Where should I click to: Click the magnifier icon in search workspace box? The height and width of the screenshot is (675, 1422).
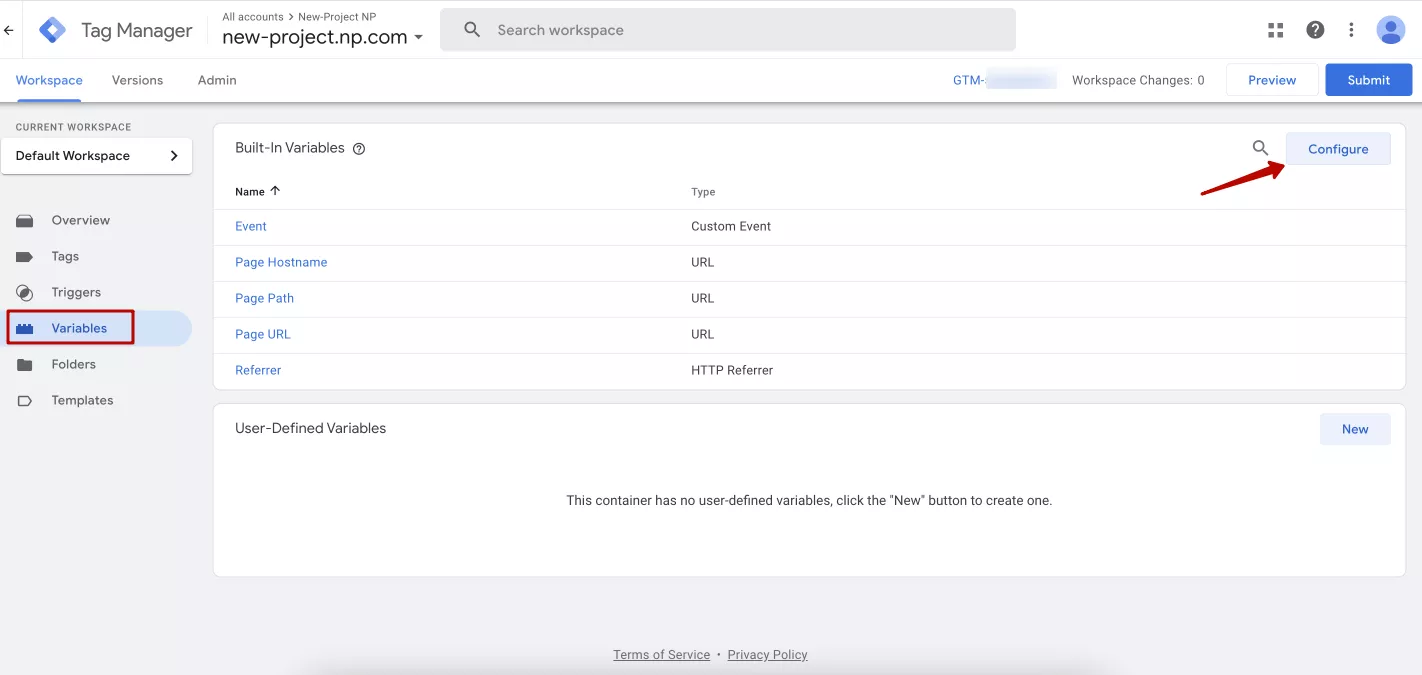pyautogui.click(x=473, y=30)
